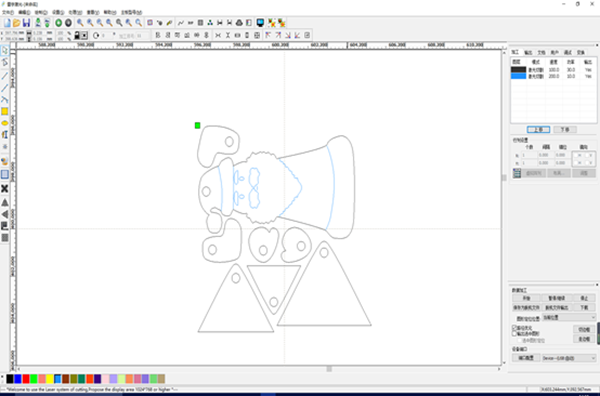Click the move layer up button

click(x=538, y=130)
